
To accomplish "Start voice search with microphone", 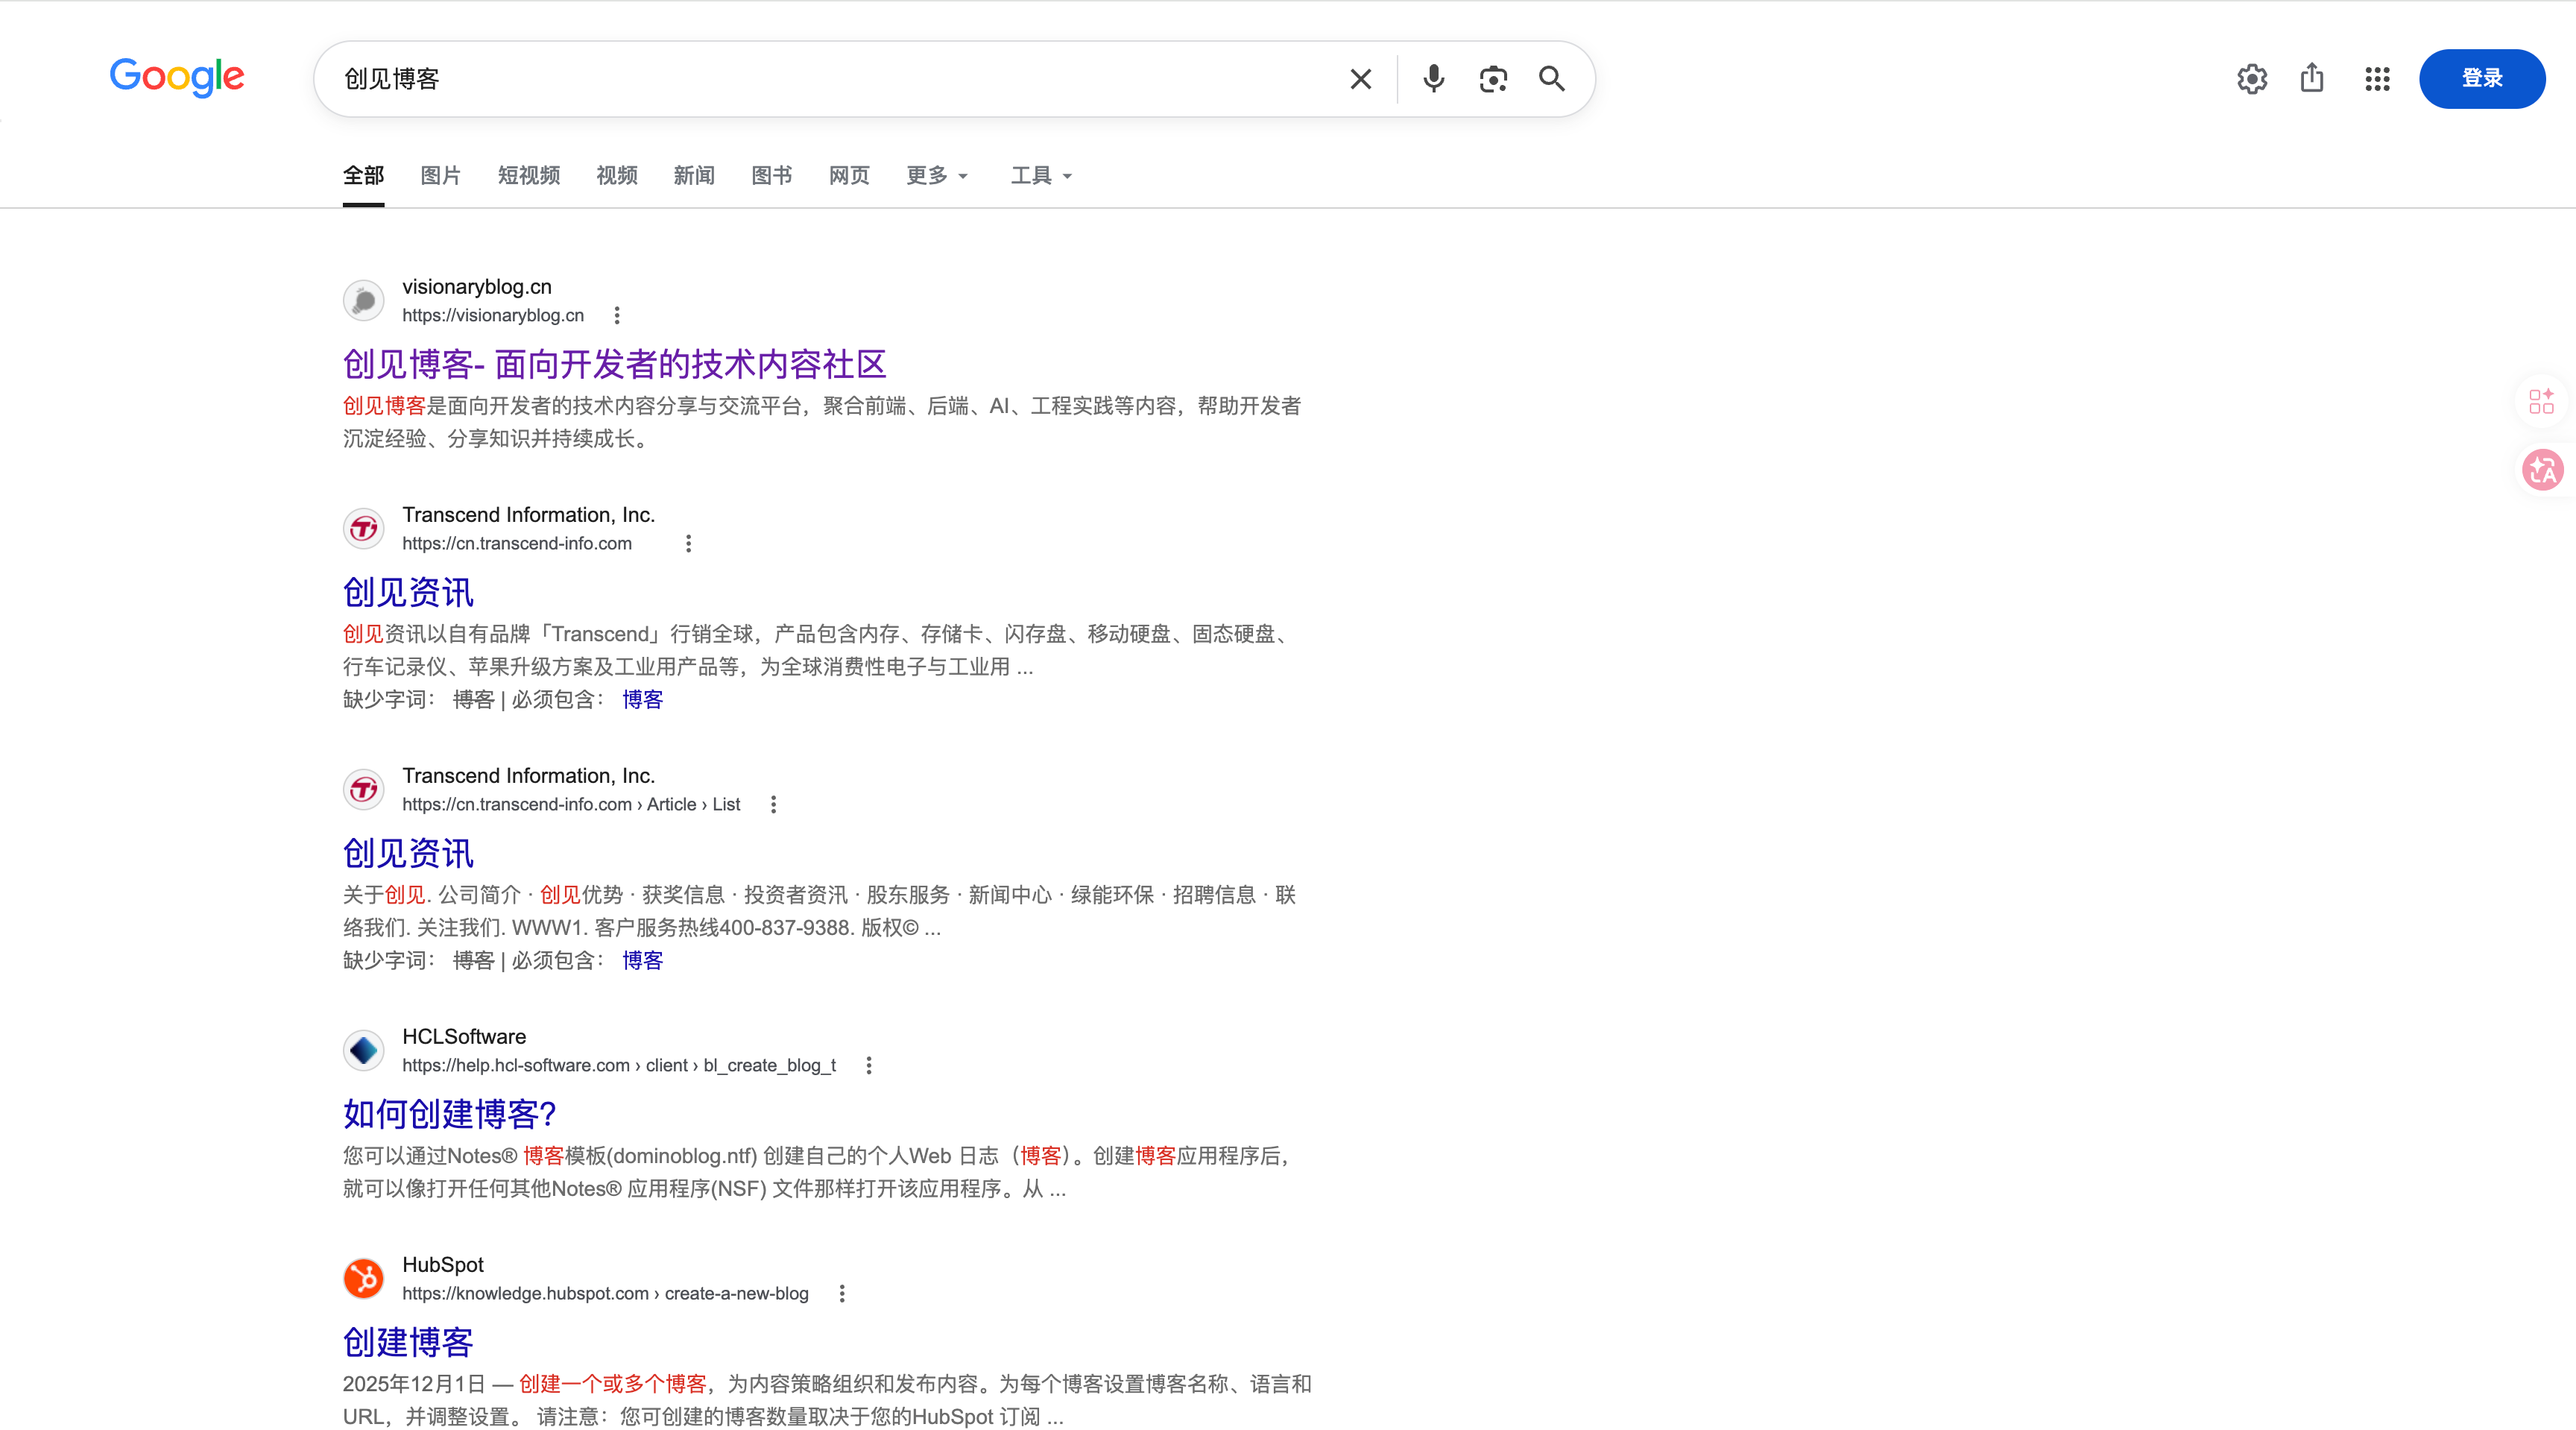I will [1433, 79].
